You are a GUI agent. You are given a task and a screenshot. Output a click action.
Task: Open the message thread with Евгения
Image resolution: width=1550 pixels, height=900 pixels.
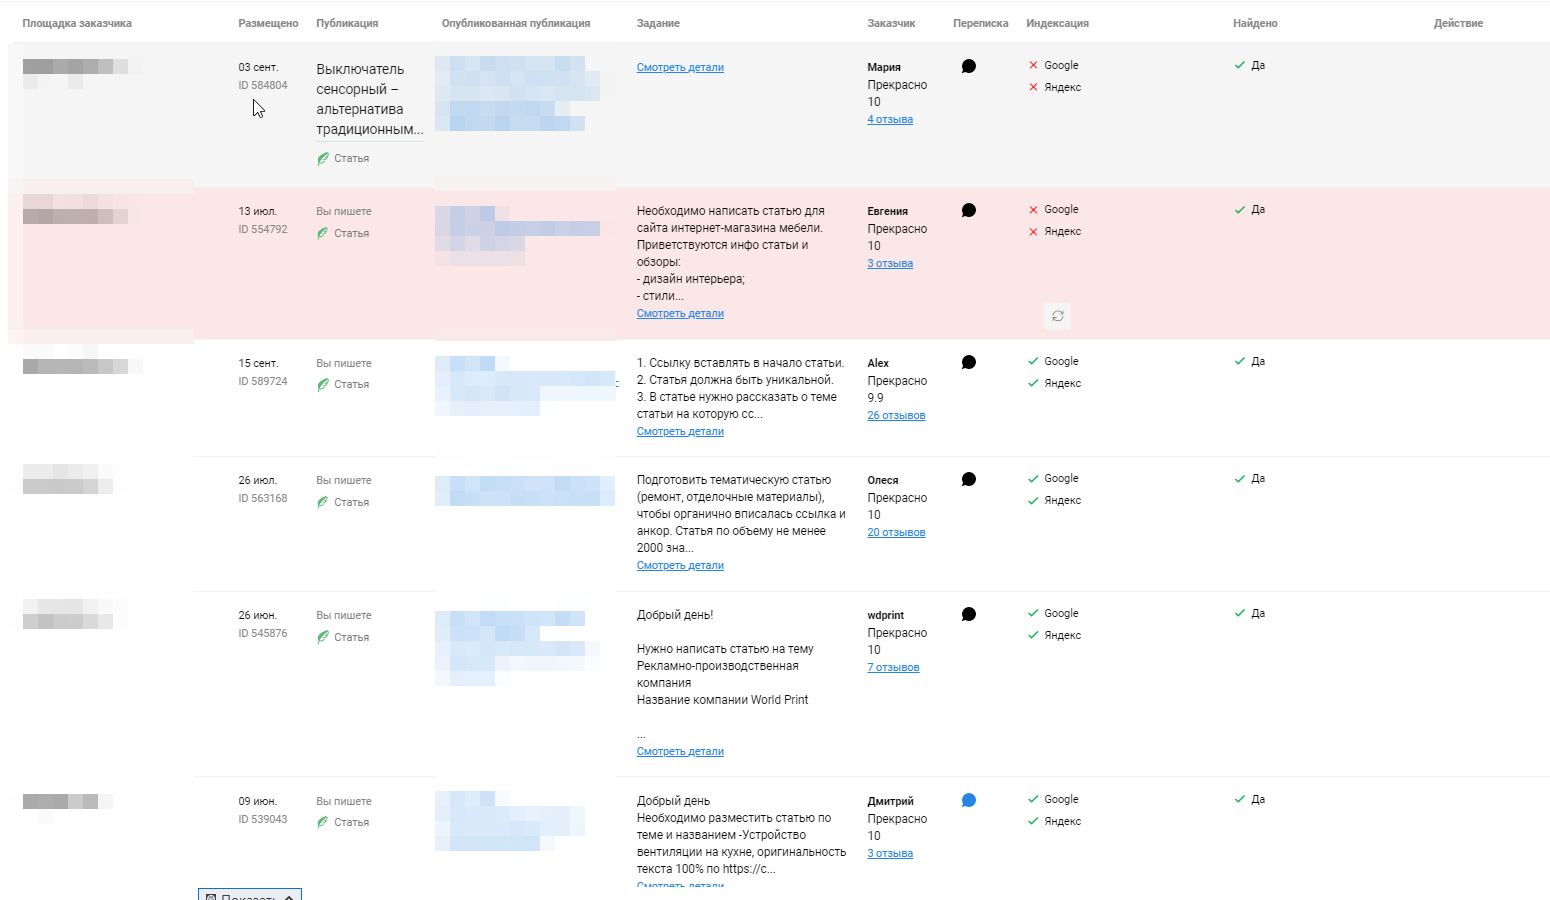click(968, 211)
